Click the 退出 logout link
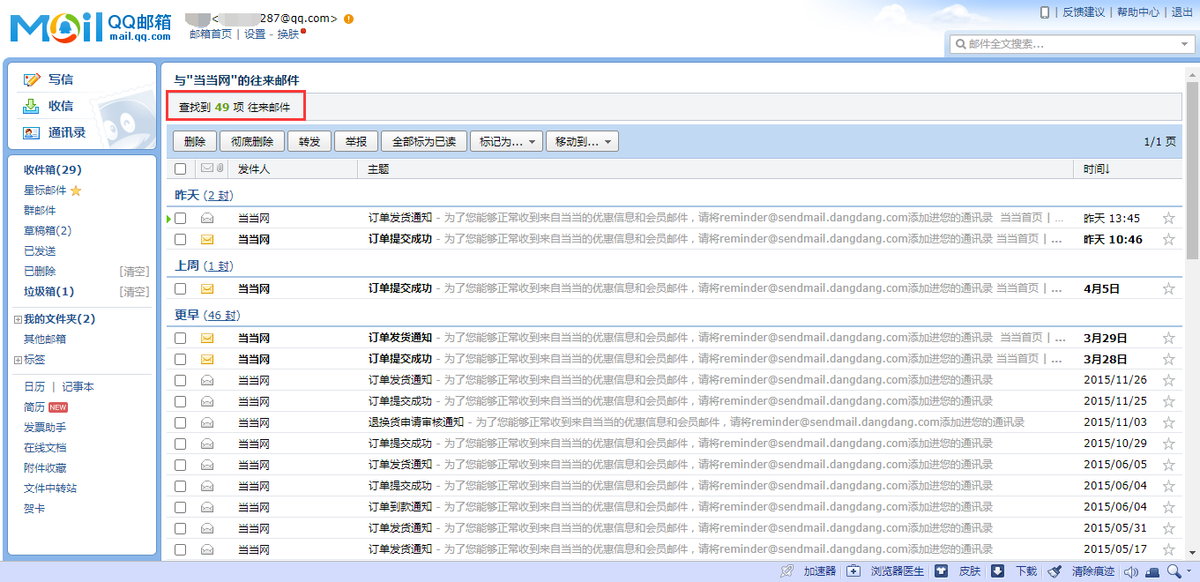Screen dimensions: 1200x582 [1182, 13]
